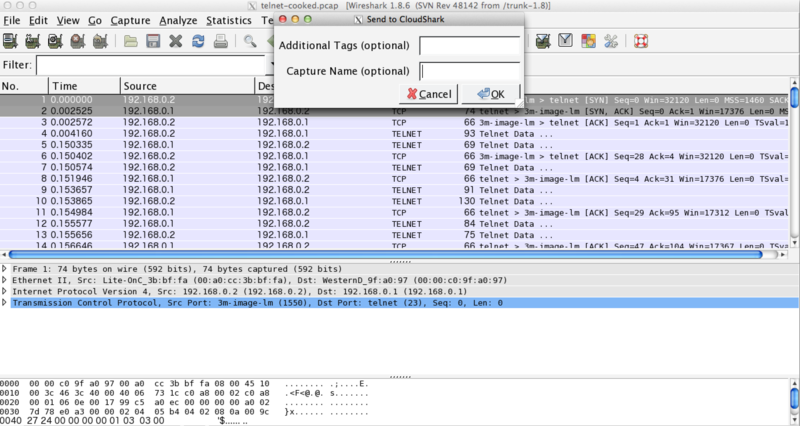Open coloring rules icon

[588, 41]
